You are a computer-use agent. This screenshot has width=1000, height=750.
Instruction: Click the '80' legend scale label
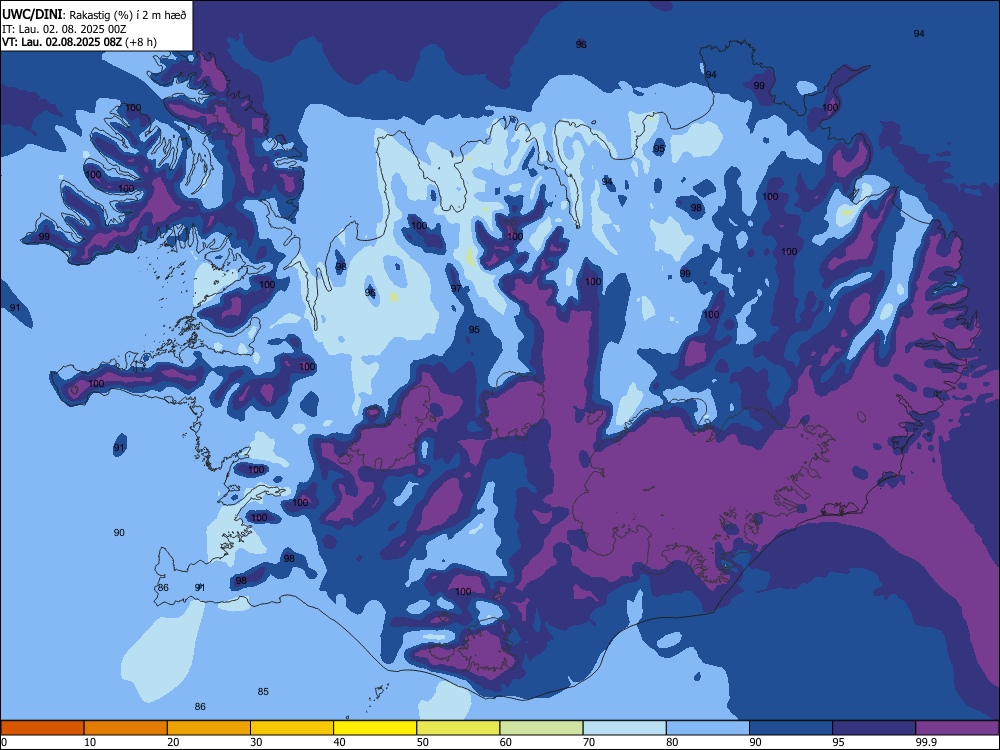coord(672,742)
